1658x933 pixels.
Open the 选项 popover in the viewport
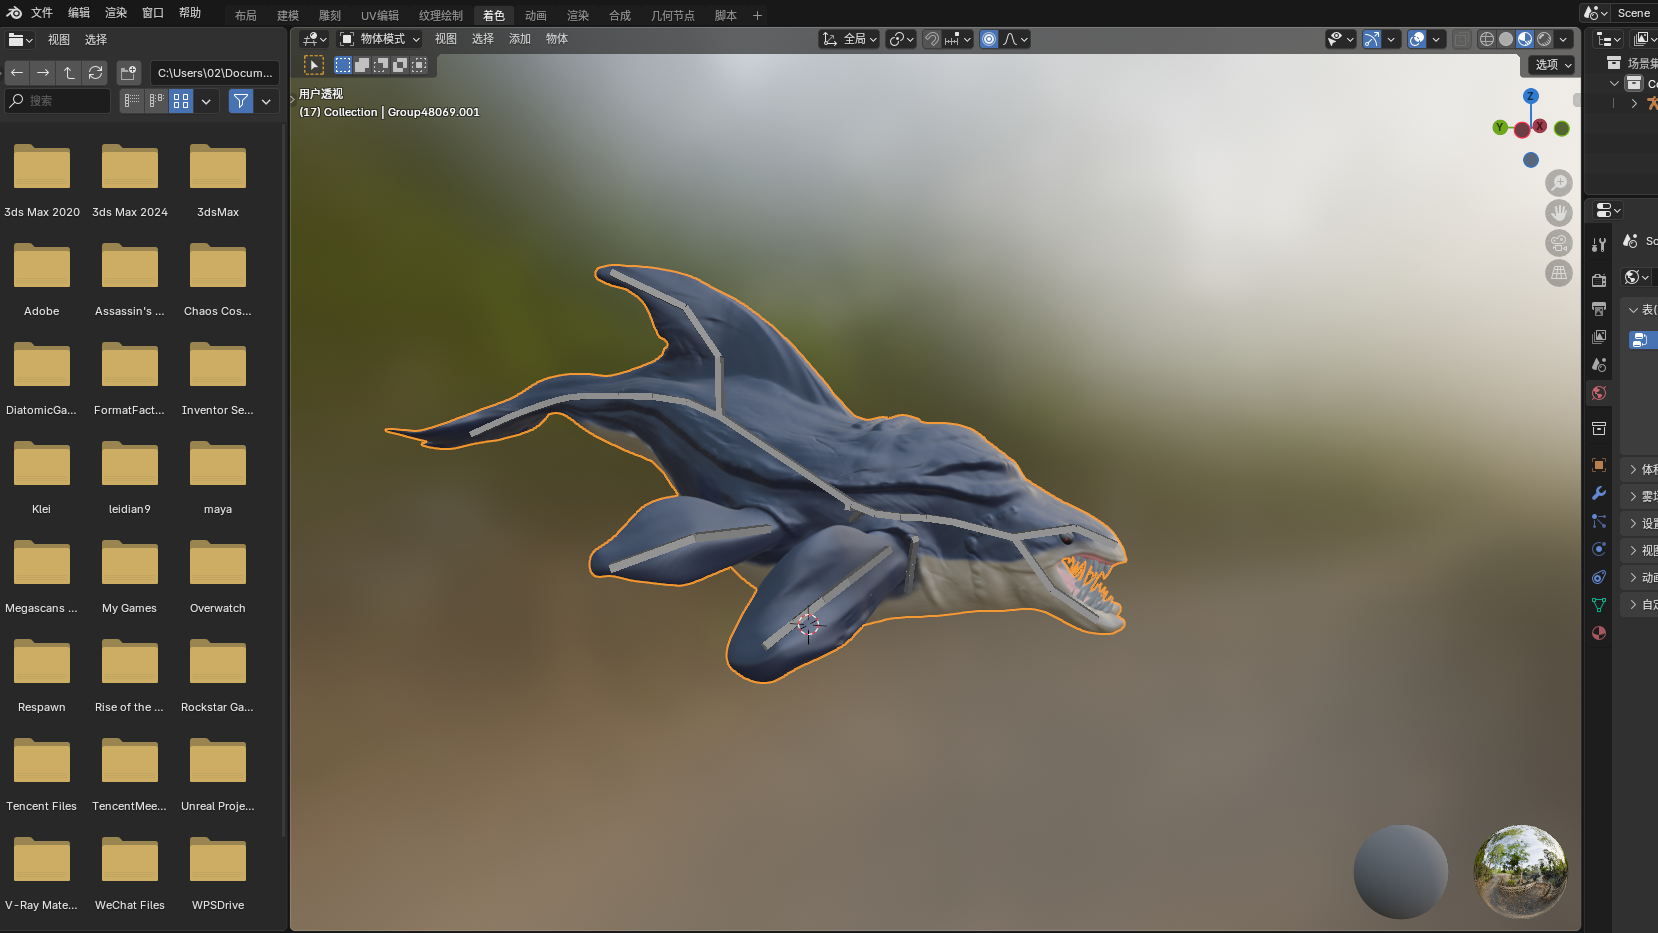click(x=1549, y=64)
